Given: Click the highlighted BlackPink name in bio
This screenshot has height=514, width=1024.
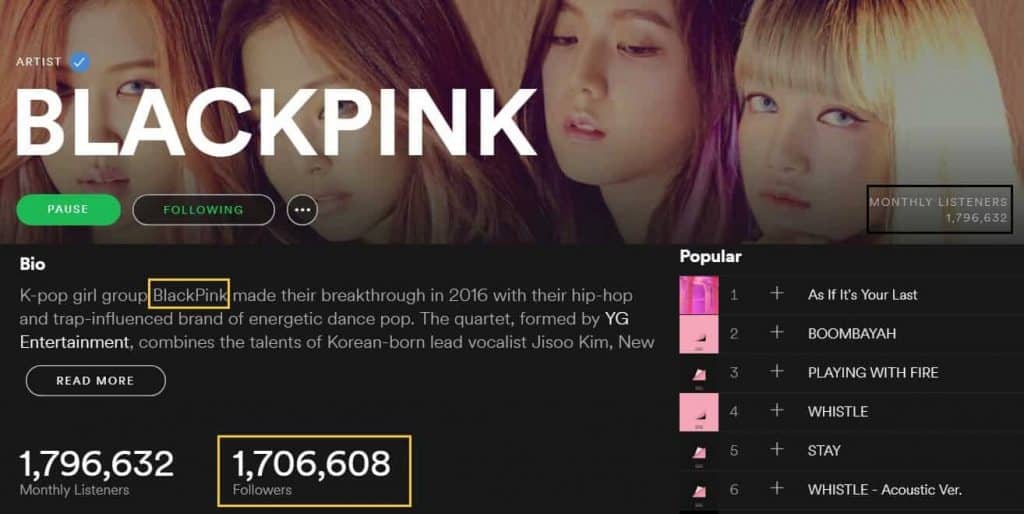Looking at the screenshot, I should (x=189, y=295).
